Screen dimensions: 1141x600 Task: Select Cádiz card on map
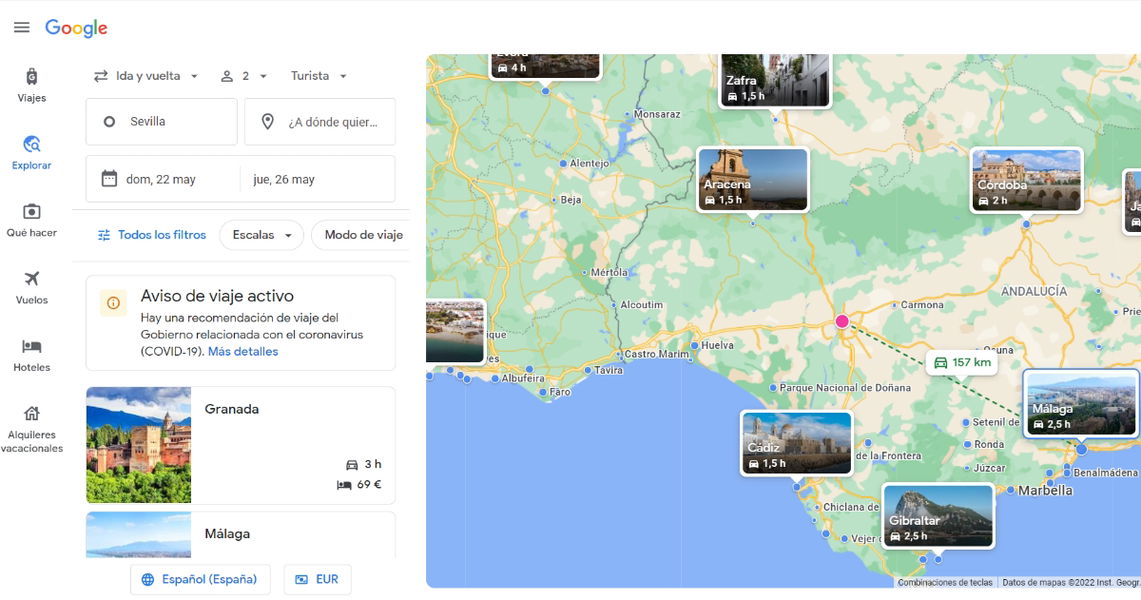click(x=796, y=443)
